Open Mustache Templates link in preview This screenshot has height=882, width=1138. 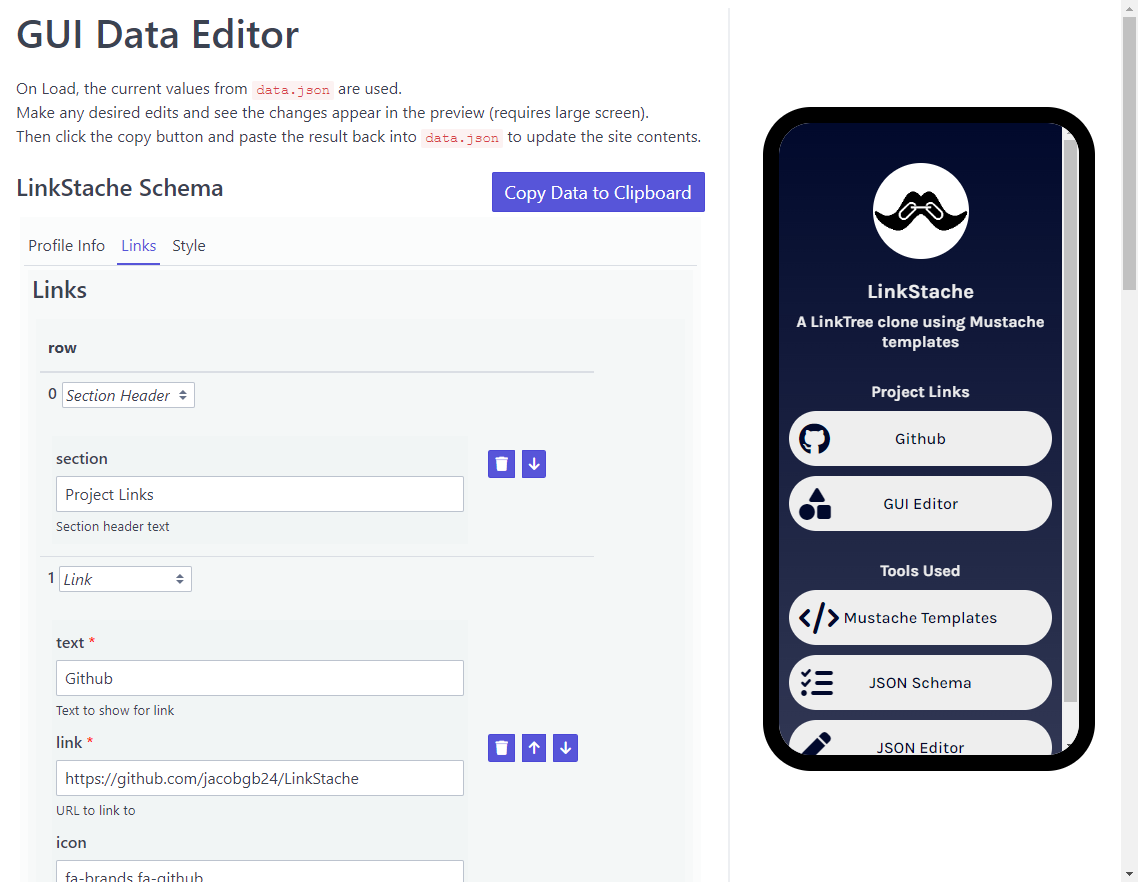tap(920, 618)
